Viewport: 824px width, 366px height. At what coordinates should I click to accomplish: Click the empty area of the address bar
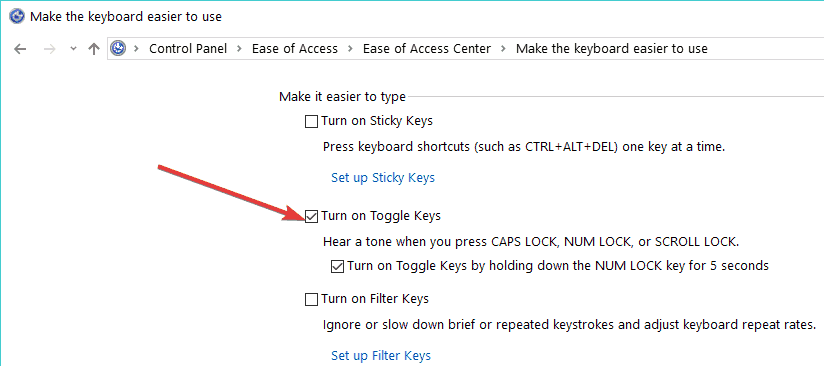(x=765, y=49)
